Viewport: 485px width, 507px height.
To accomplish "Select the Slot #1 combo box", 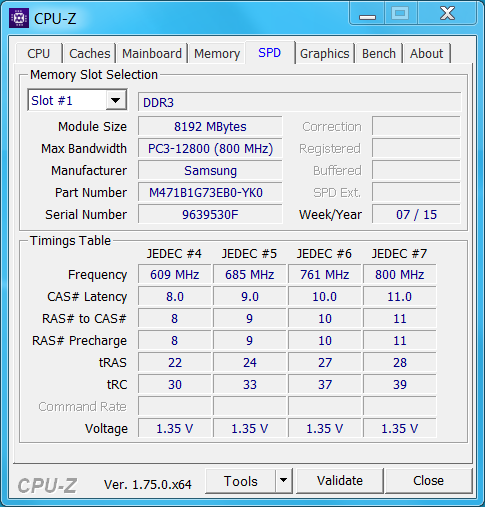I will 77,100.
